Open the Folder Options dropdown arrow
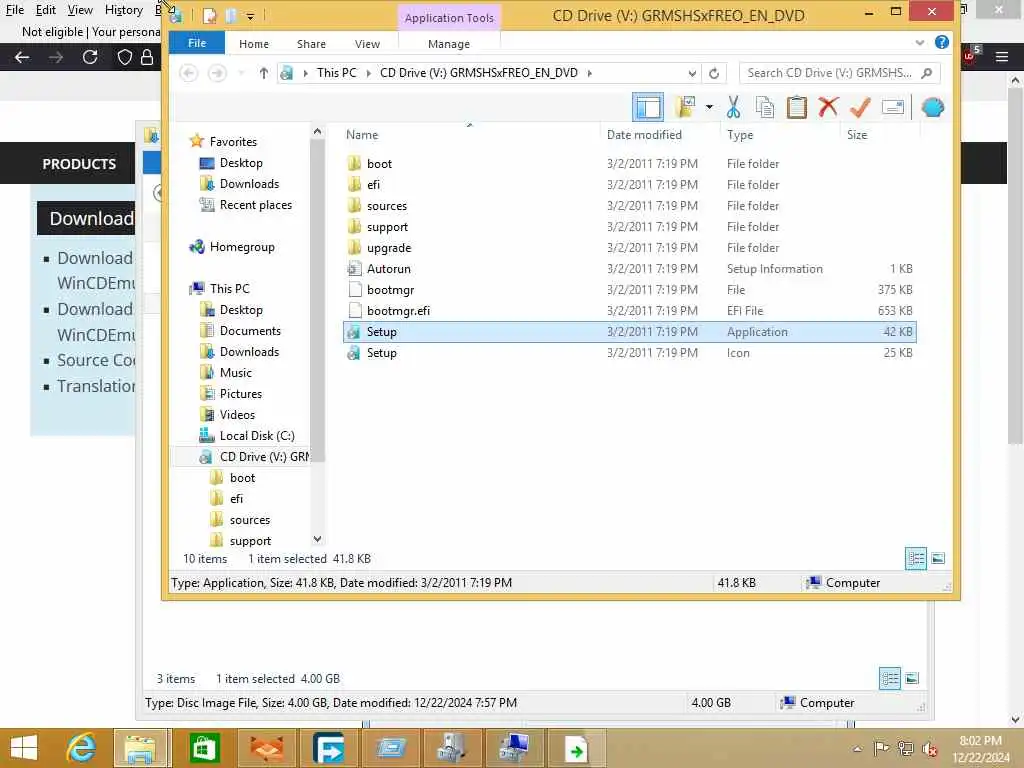 pos(709,106)
